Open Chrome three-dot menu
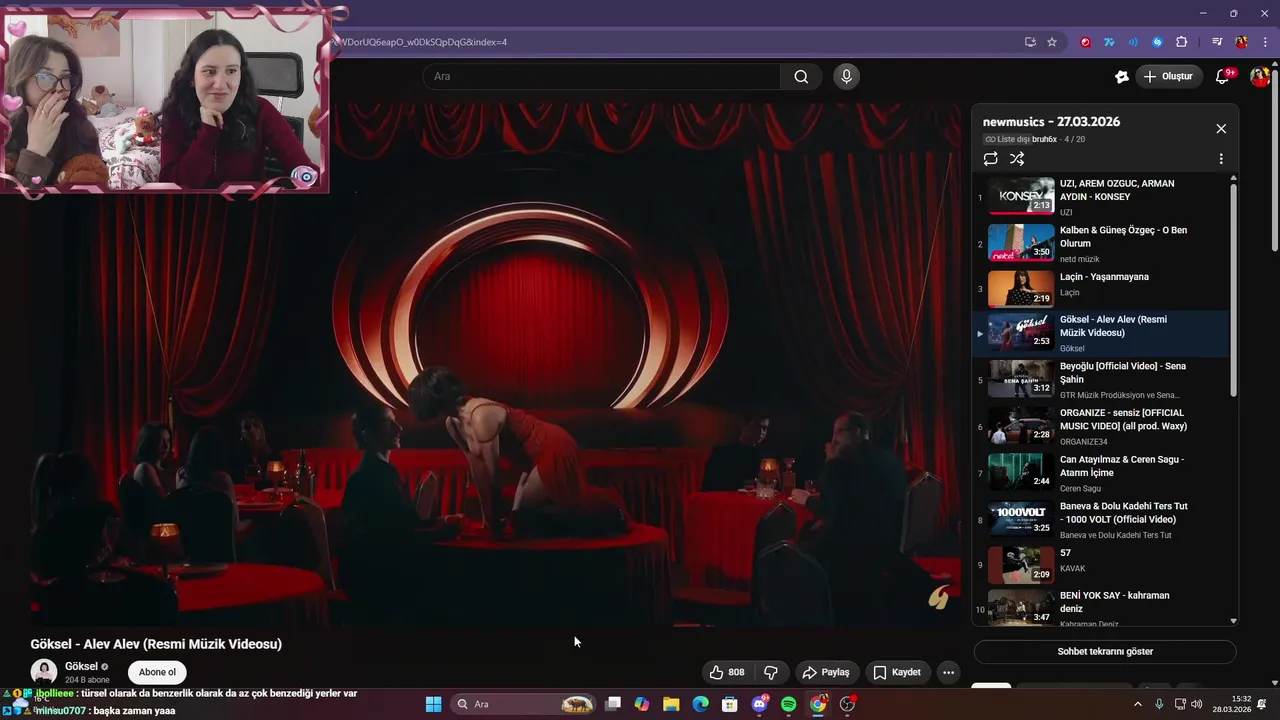Image resolution: width=1280 pixels, height=720 pixels. (x=1265, y=42)
